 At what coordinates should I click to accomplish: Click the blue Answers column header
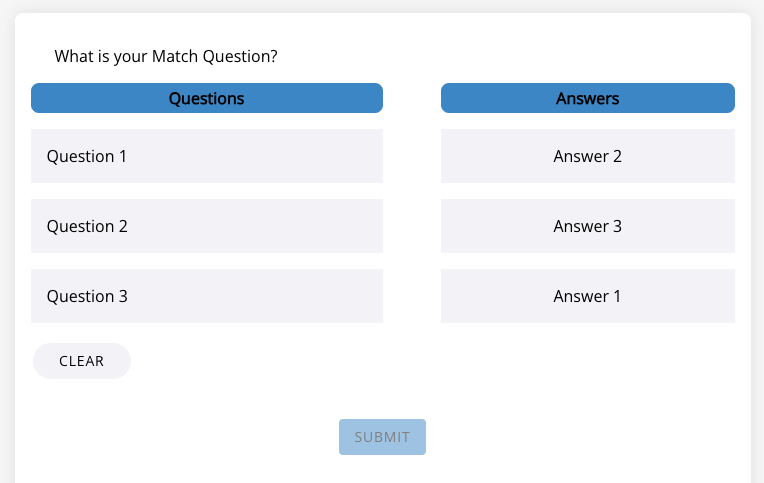[587, 98]
